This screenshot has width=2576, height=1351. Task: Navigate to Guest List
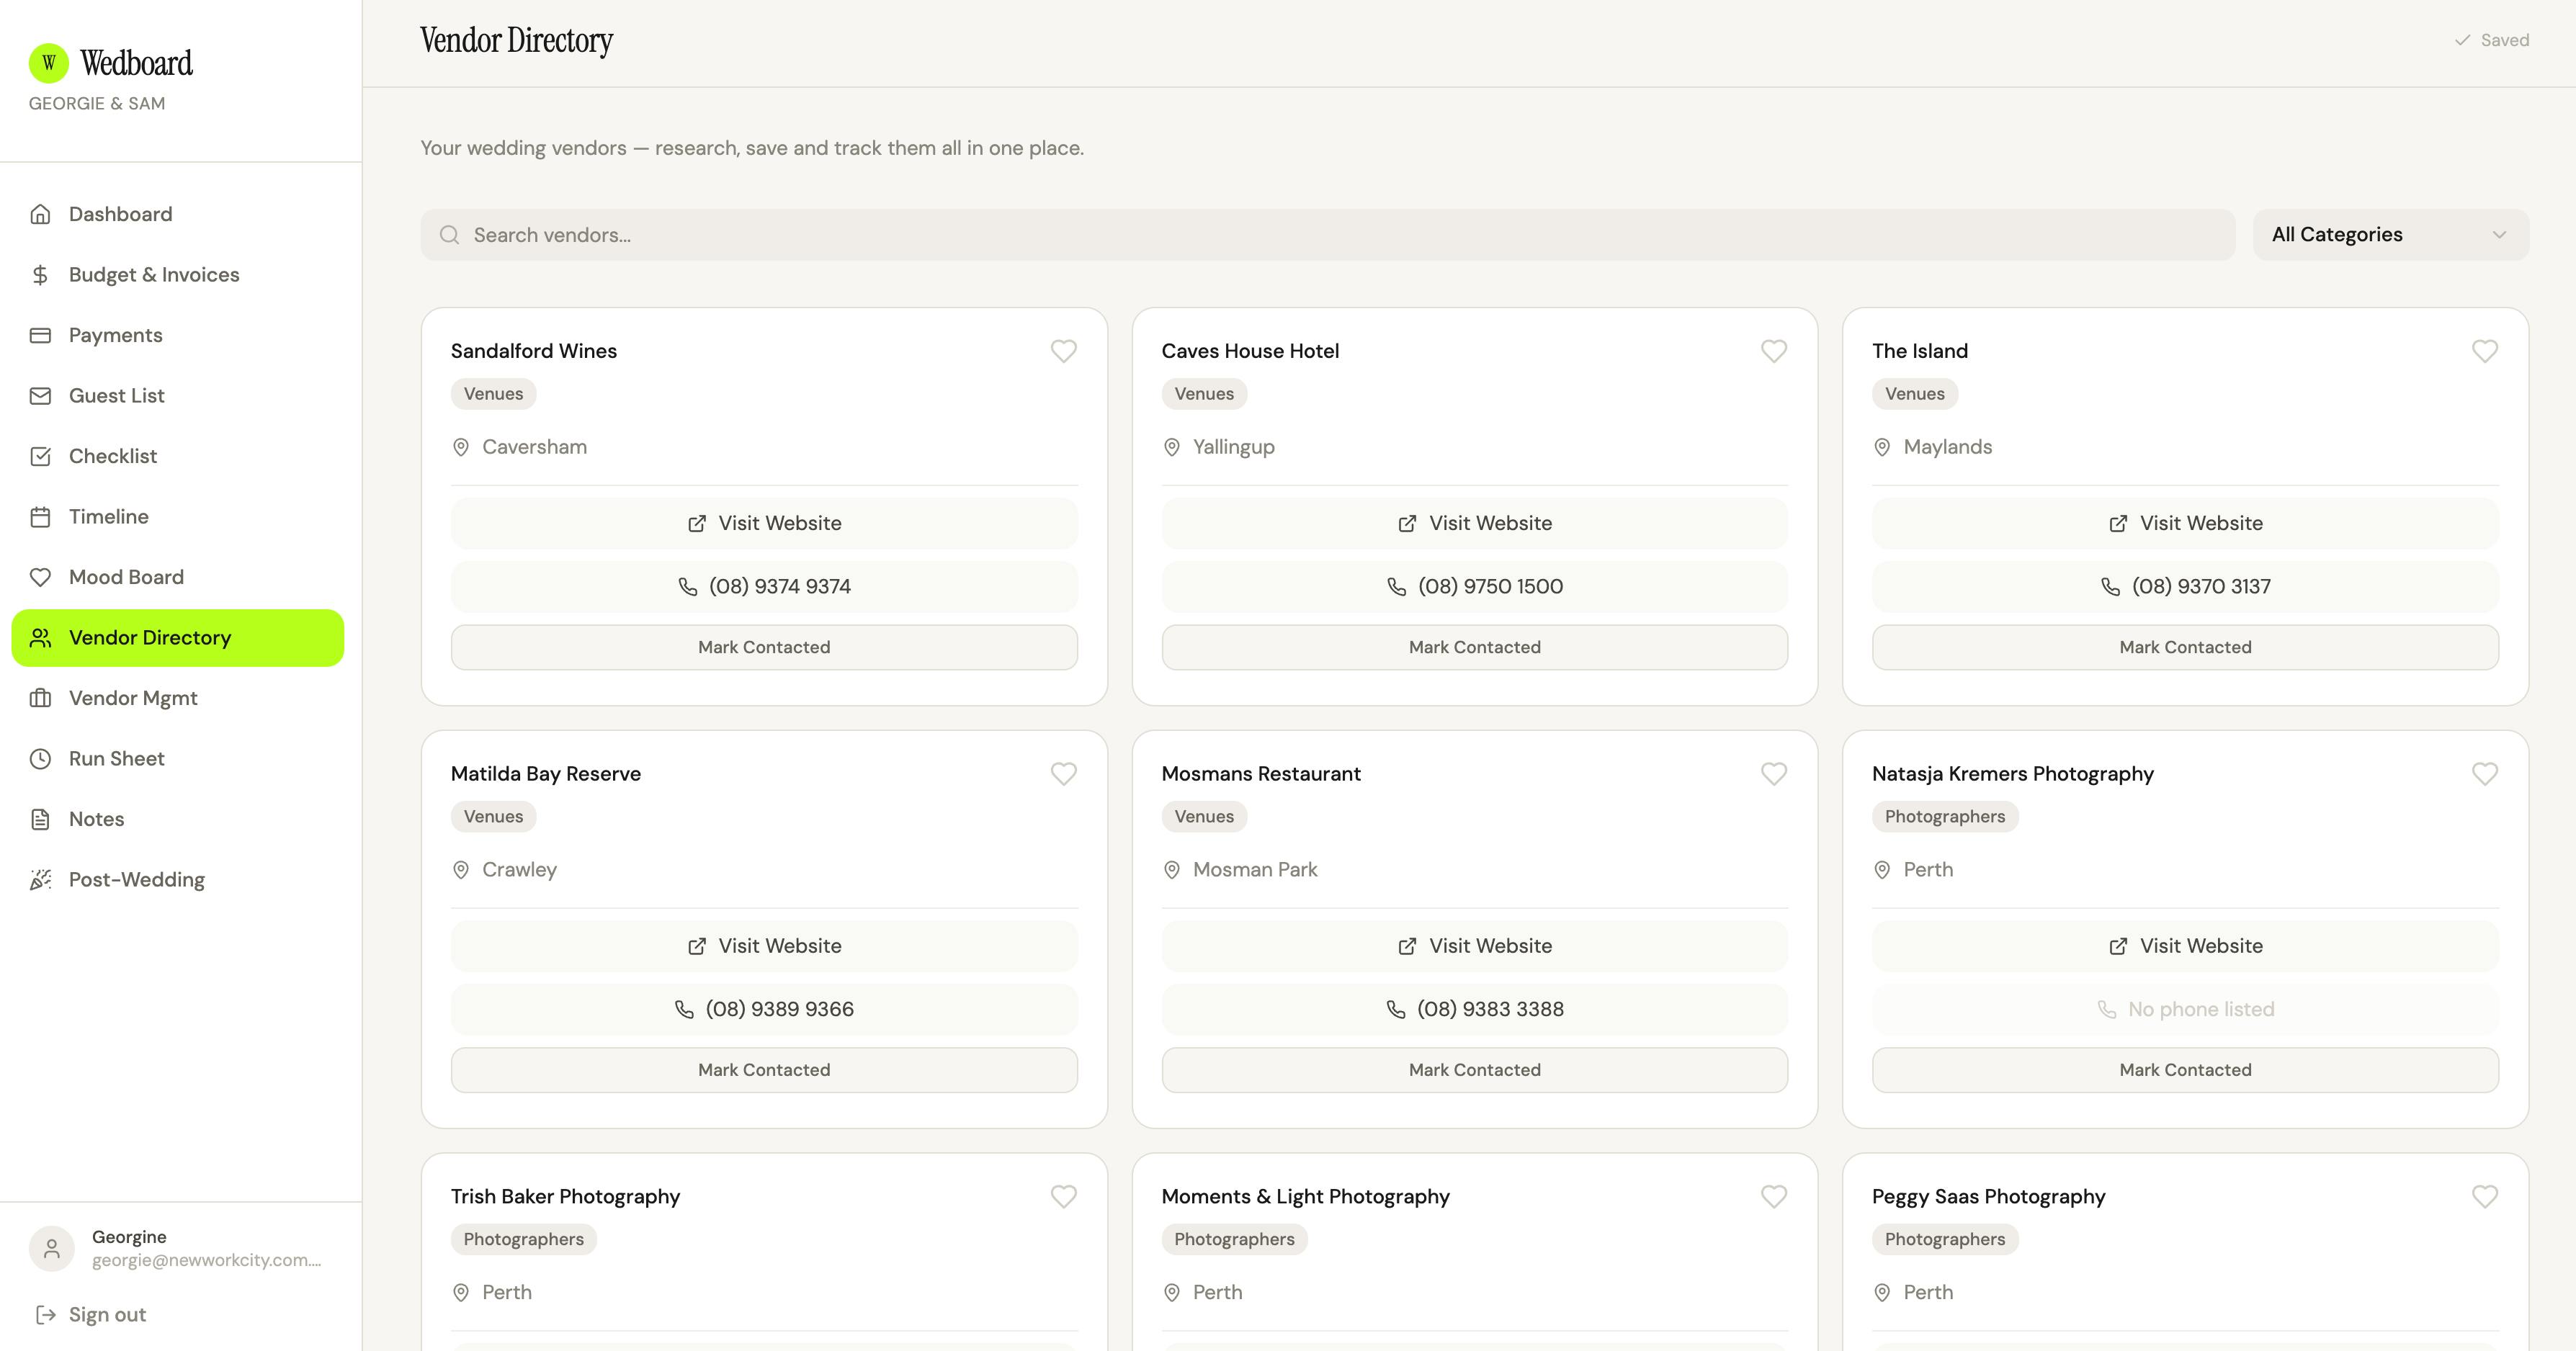tap(178, 396)
